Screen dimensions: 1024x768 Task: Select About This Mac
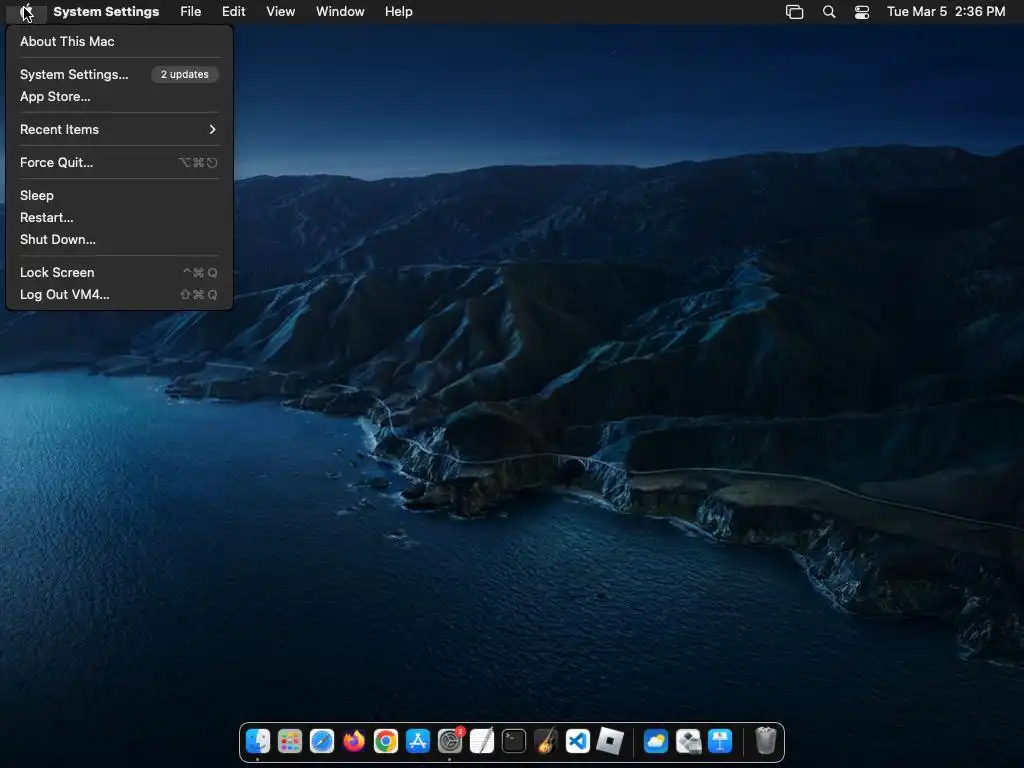[x=67, y=41]
